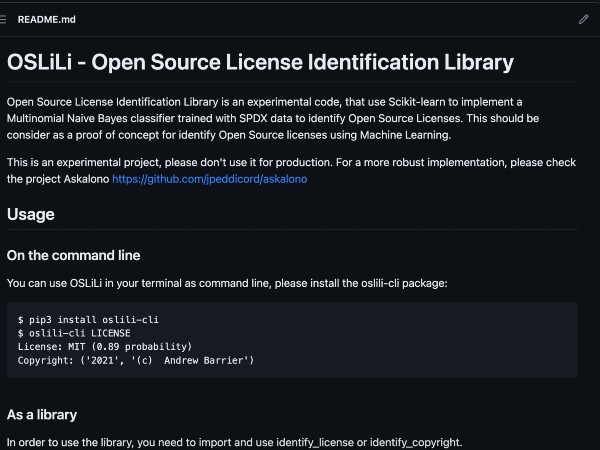Click the 'As a library' heading

pos(42,415)
